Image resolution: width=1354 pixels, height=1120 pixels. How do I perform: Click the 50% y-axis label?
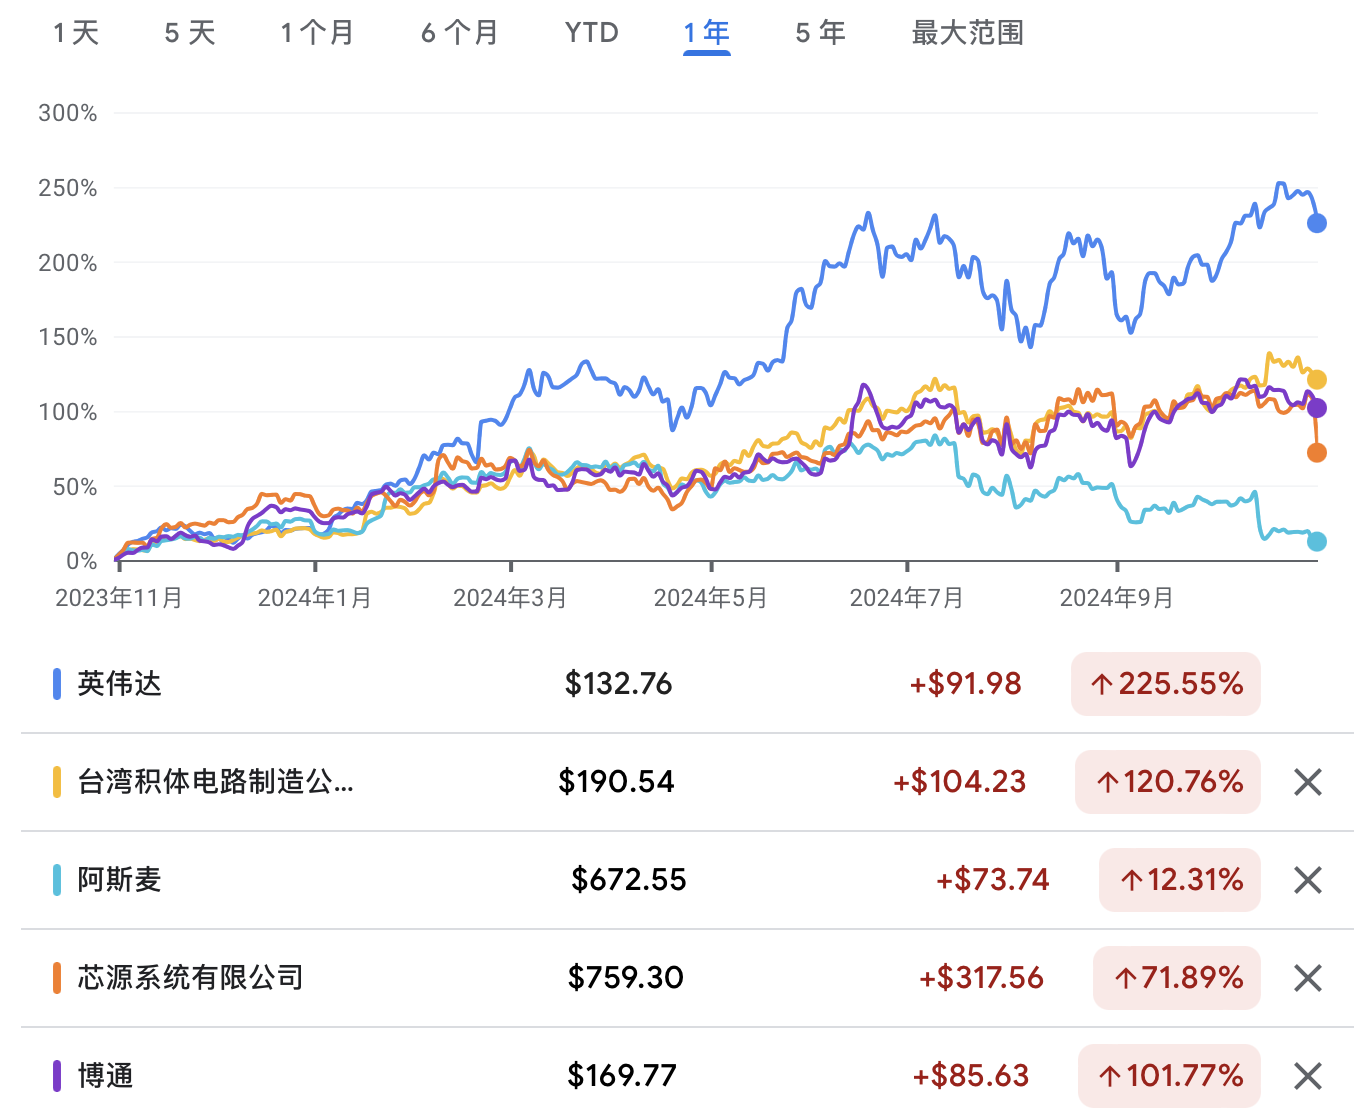click(x=75, y=487)
